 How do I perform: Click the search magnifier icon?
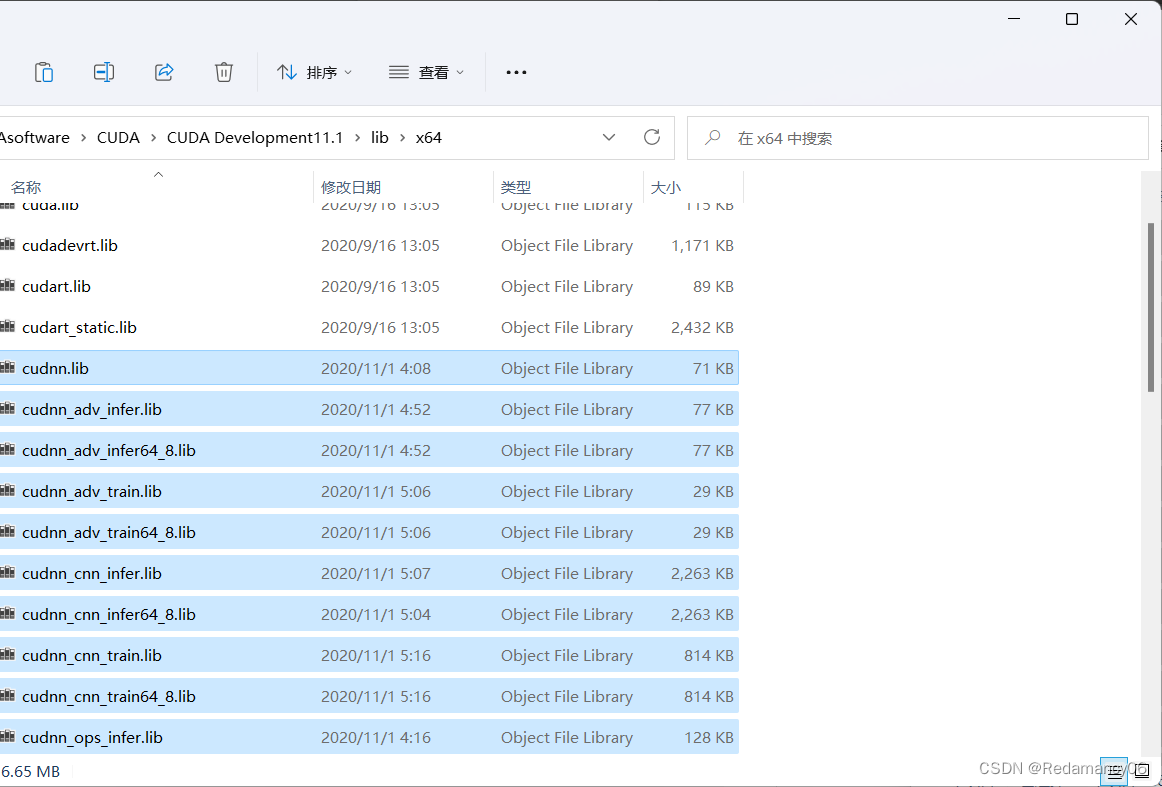[x=713, y=138]
